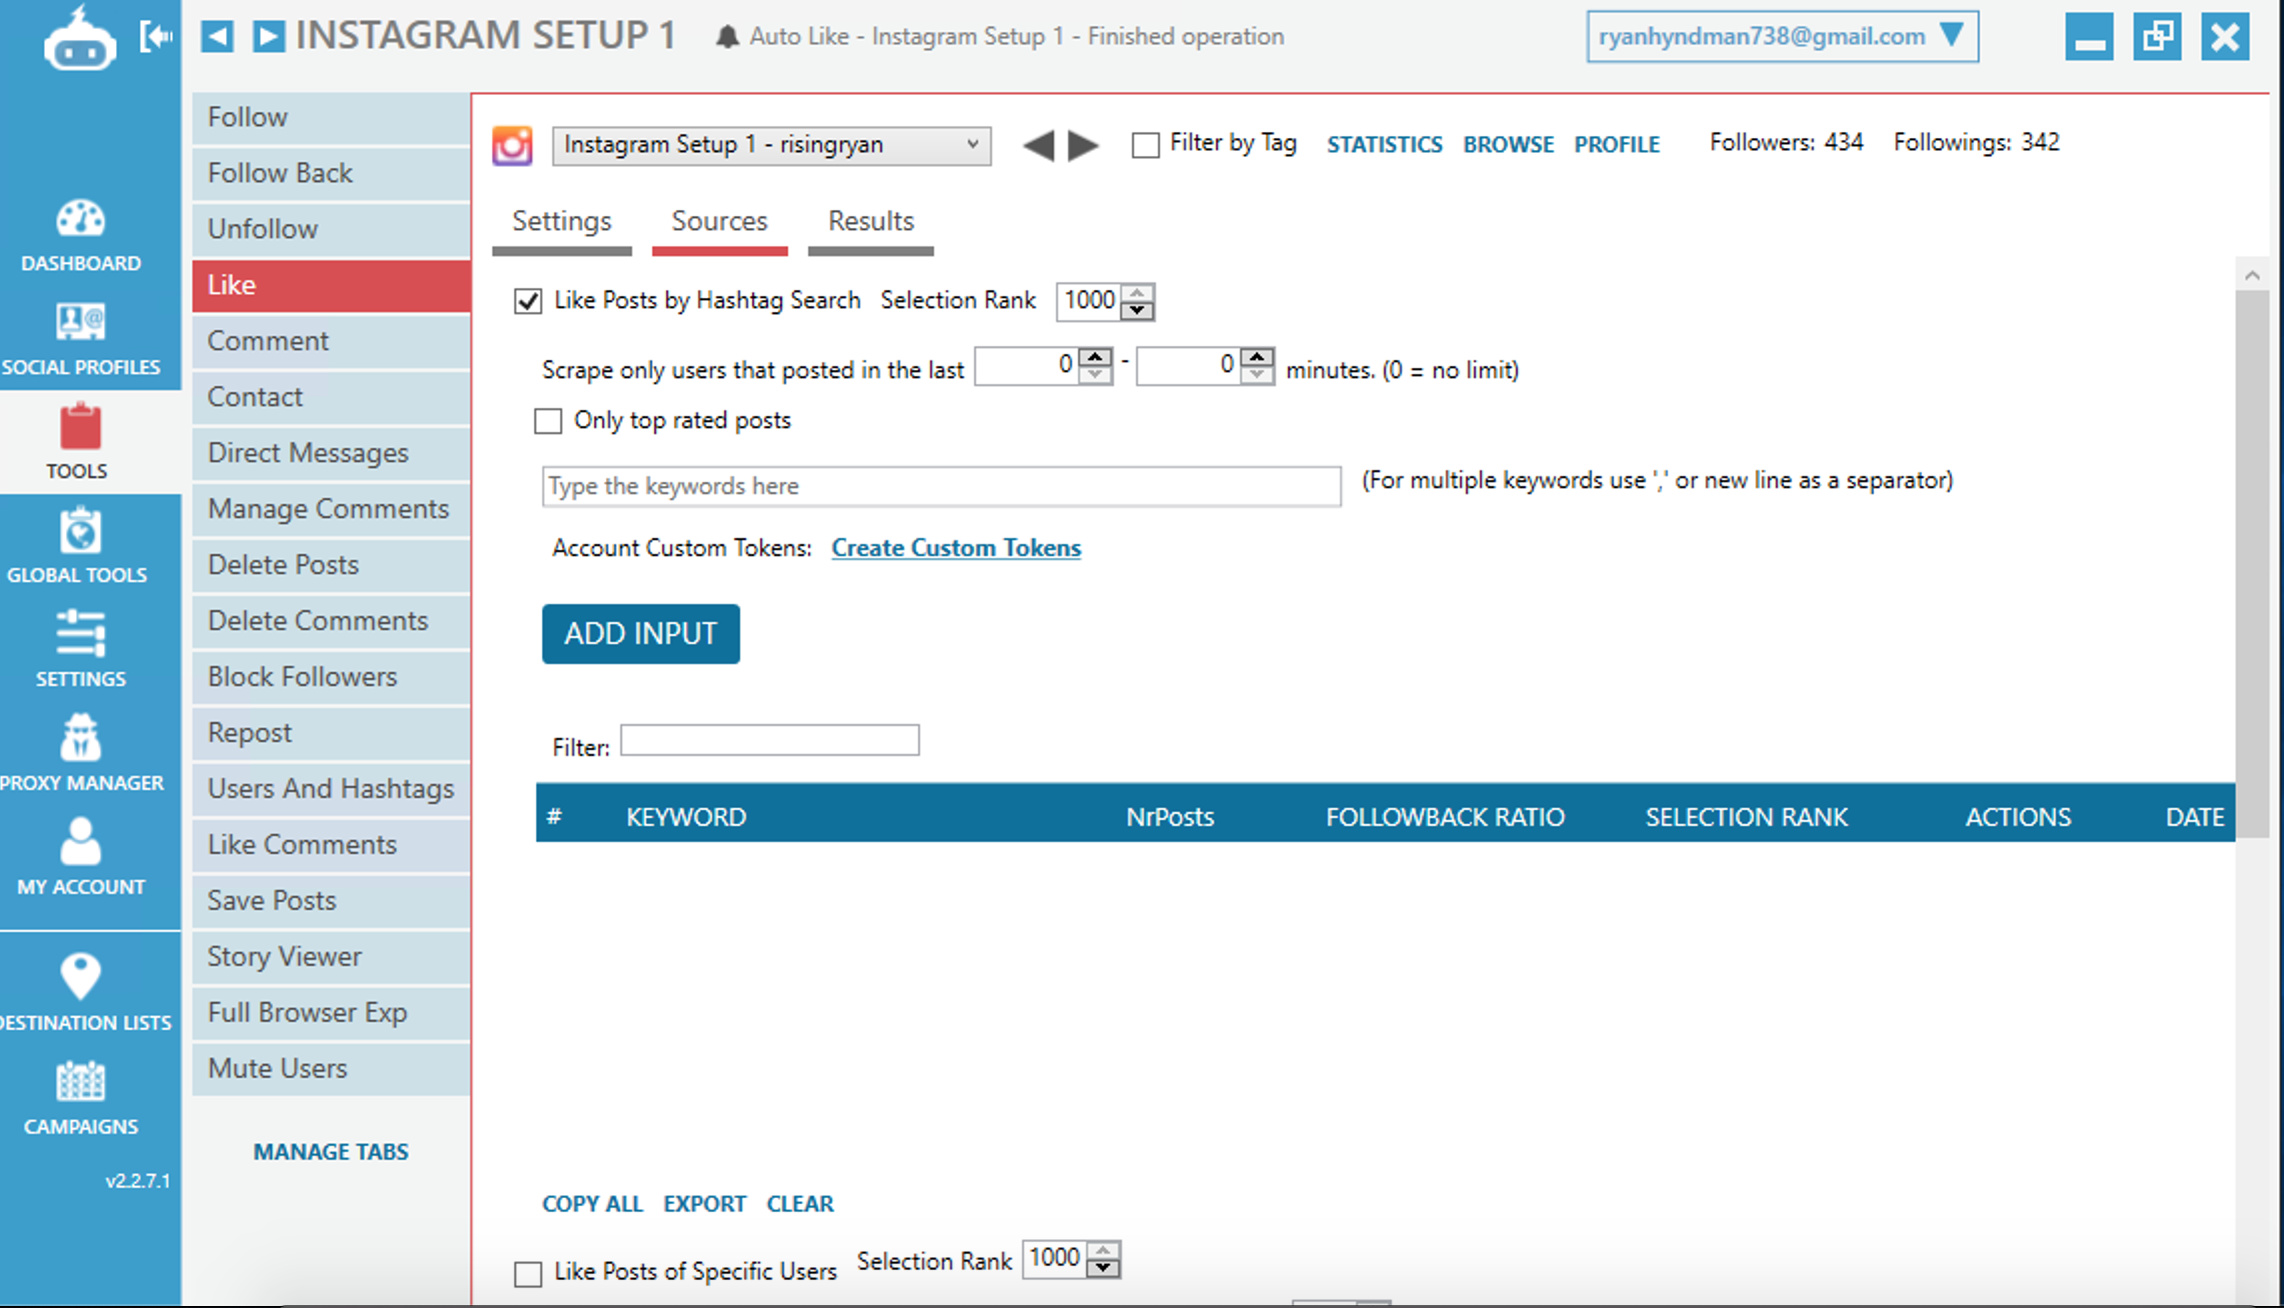Go to next setup with right arrow
This screenshot has width=2284, height=1308.
pyautogui.click(x=268, y=37)
